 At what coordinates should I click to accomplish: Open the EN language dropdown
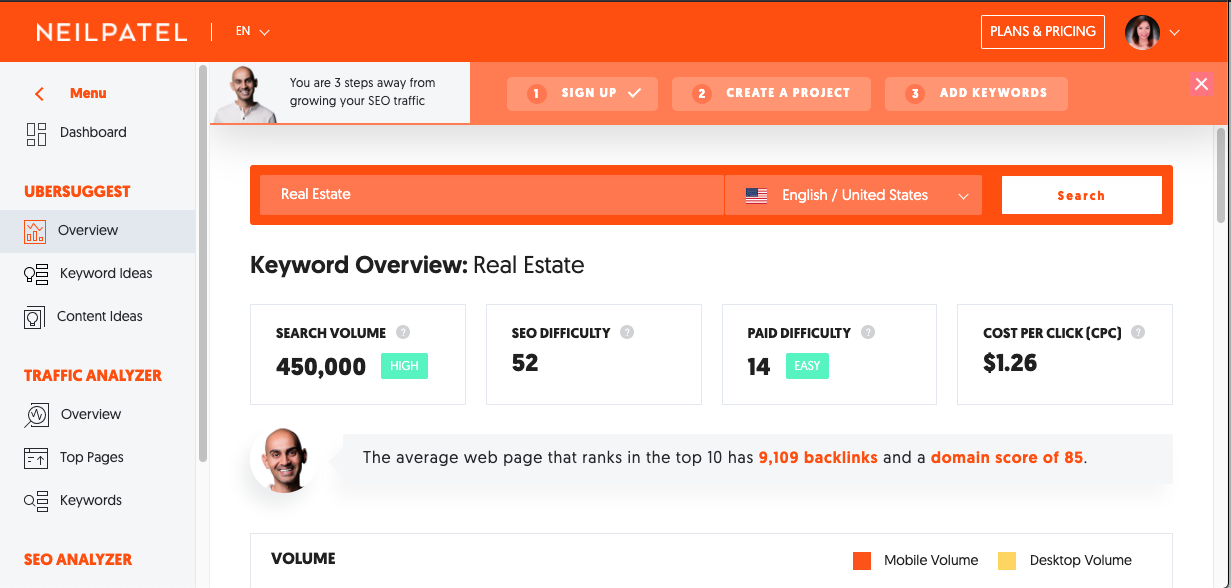coord(253,32)
